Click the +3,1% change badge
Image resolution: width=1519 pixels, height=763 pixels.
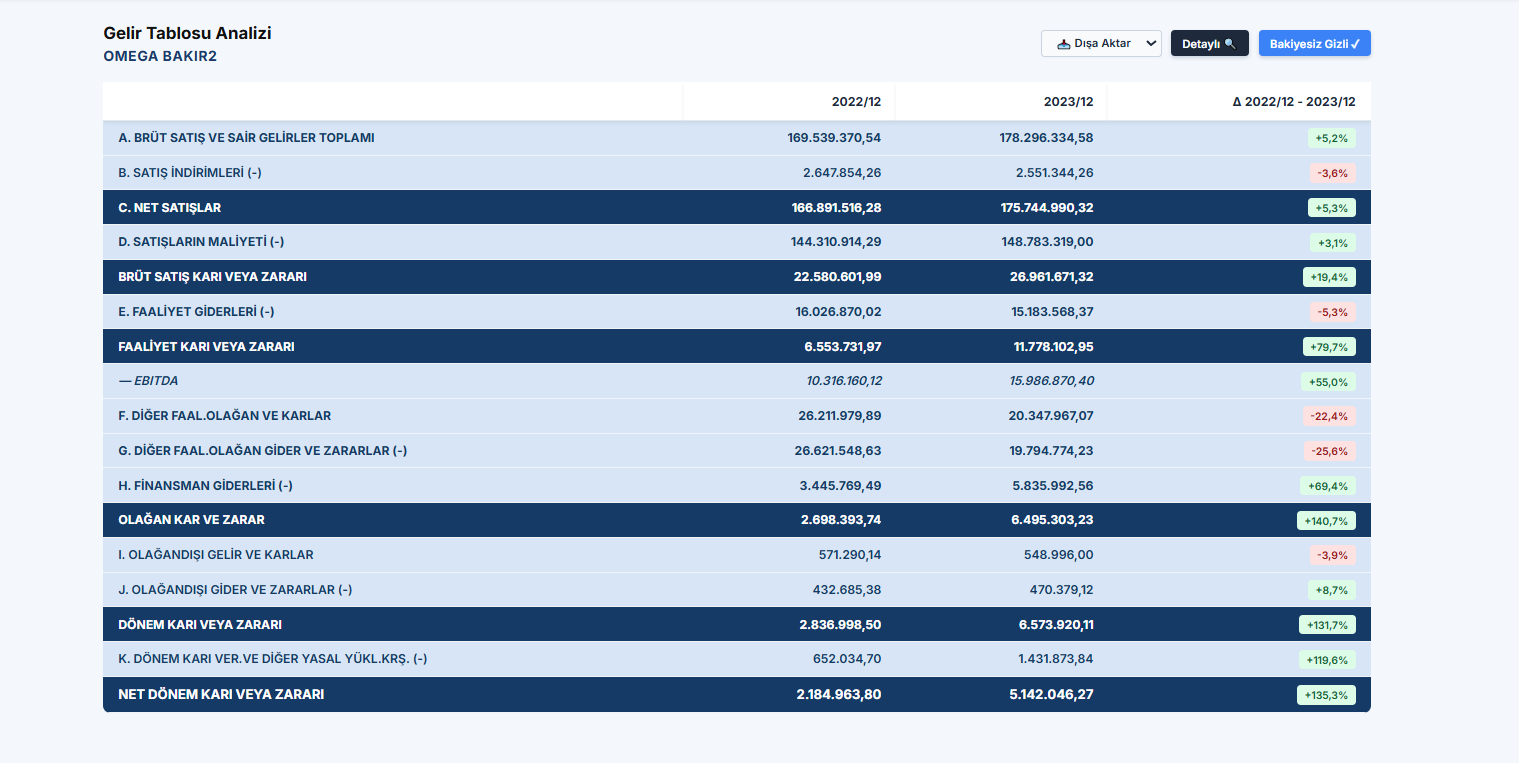(1333, 243)
